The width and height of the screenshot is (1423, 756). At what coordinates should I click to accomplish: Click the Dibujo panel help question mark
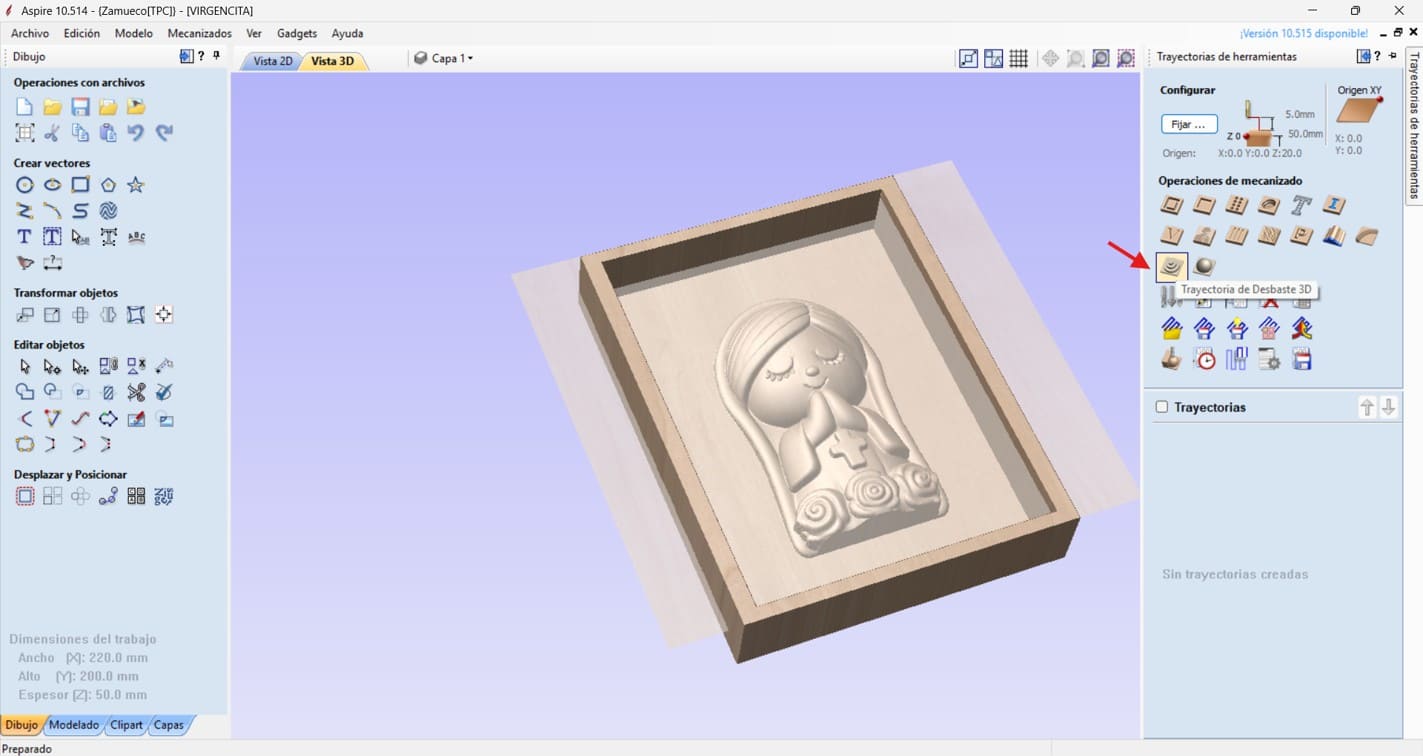pos(201,56)
